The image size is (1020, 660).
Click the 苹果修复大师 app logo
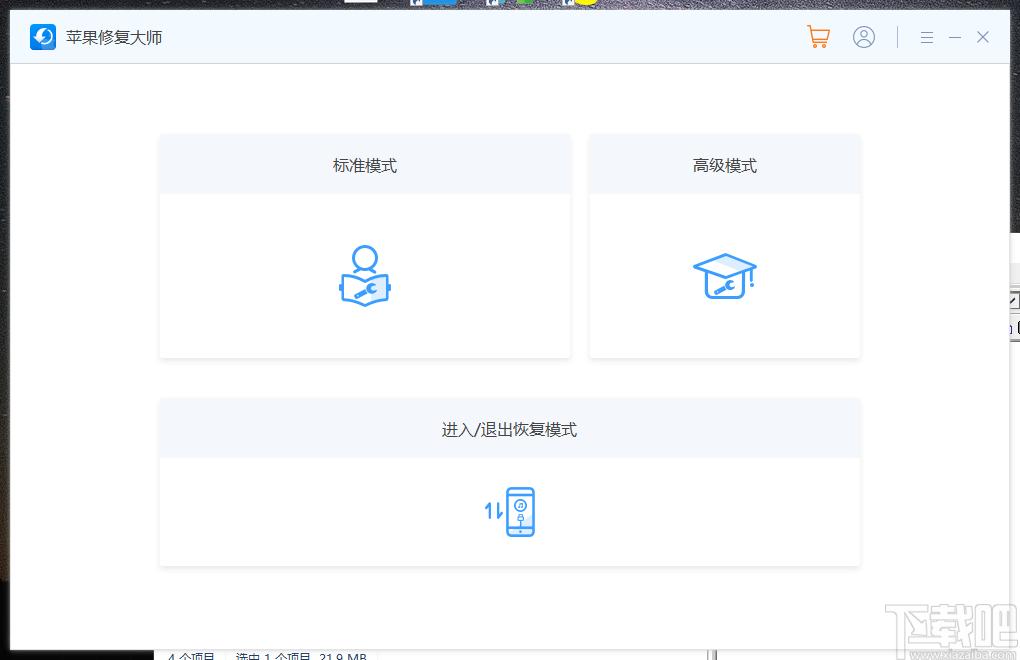(x=43, y=37)
